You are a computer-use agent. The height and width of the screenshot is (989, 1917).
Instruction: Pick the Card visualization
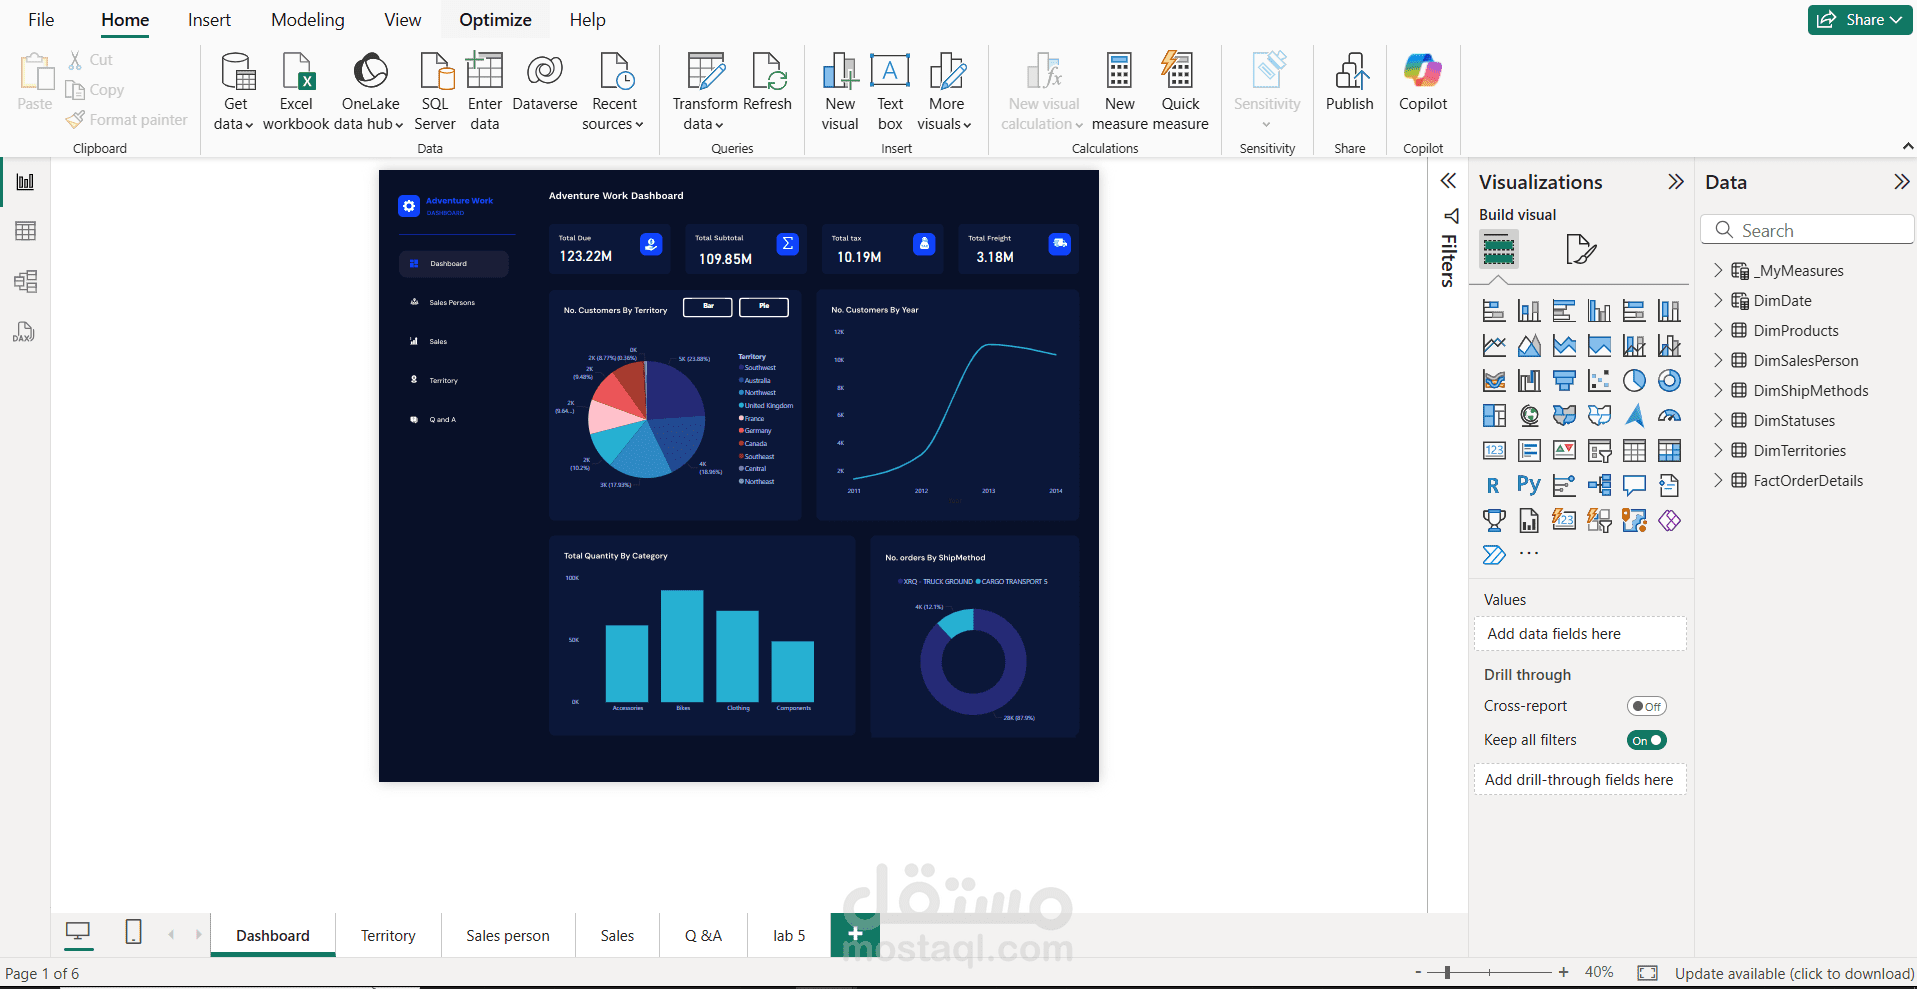click(1494, 451)
